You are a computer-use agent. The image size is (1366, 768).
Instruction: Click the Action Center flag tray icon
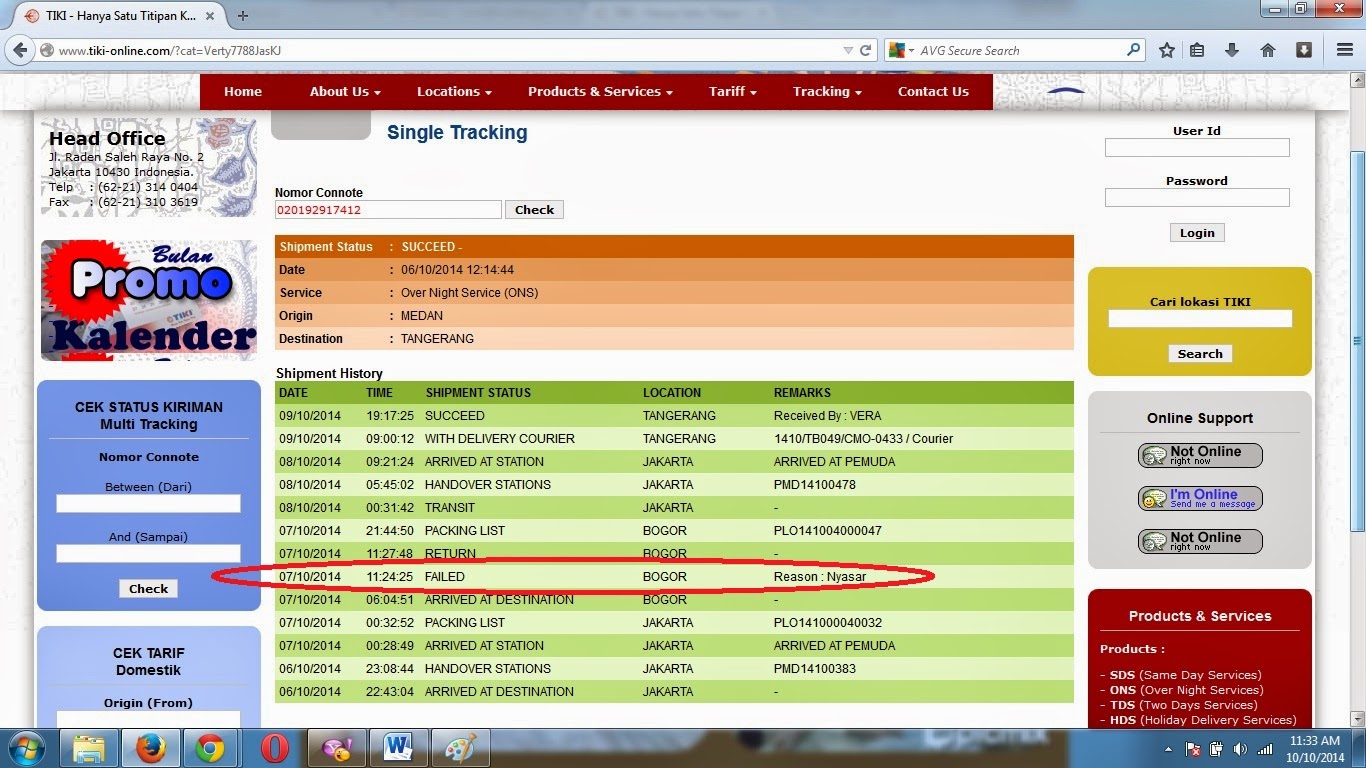pos(1192,749)
